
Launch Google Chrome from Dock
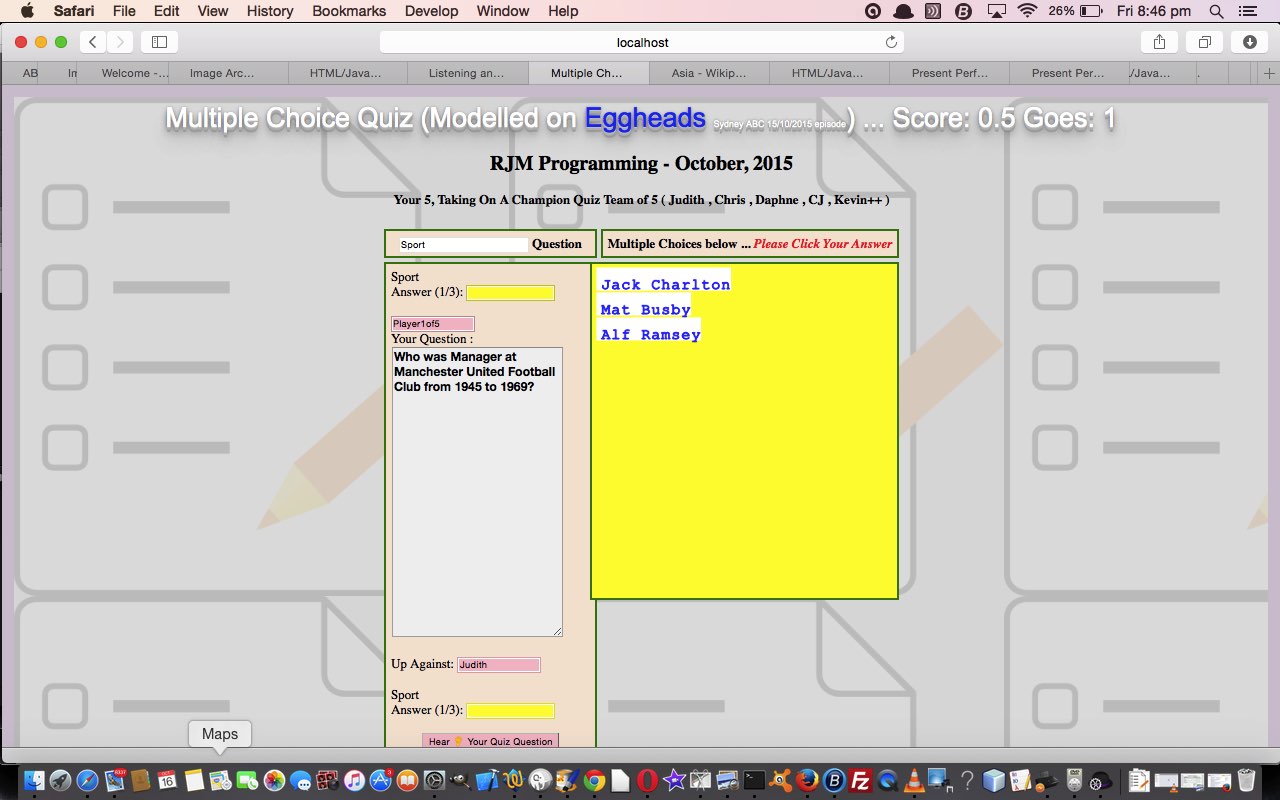tap(594, 781)
